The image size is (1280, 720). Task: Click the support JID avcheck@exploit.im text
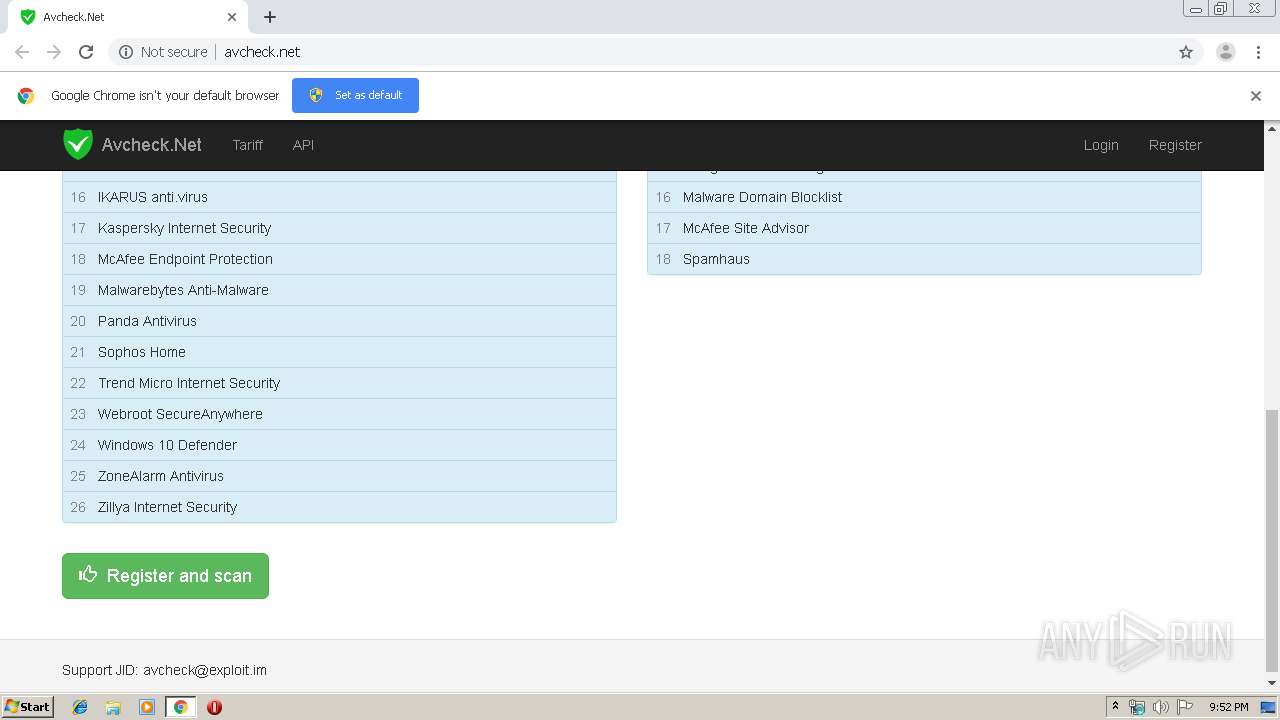[205, 670]
